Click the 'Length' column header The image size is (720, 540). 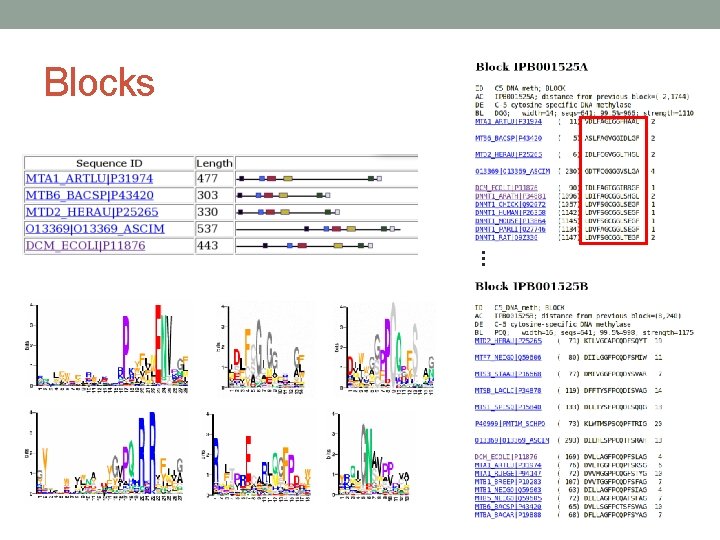[214, 163]
